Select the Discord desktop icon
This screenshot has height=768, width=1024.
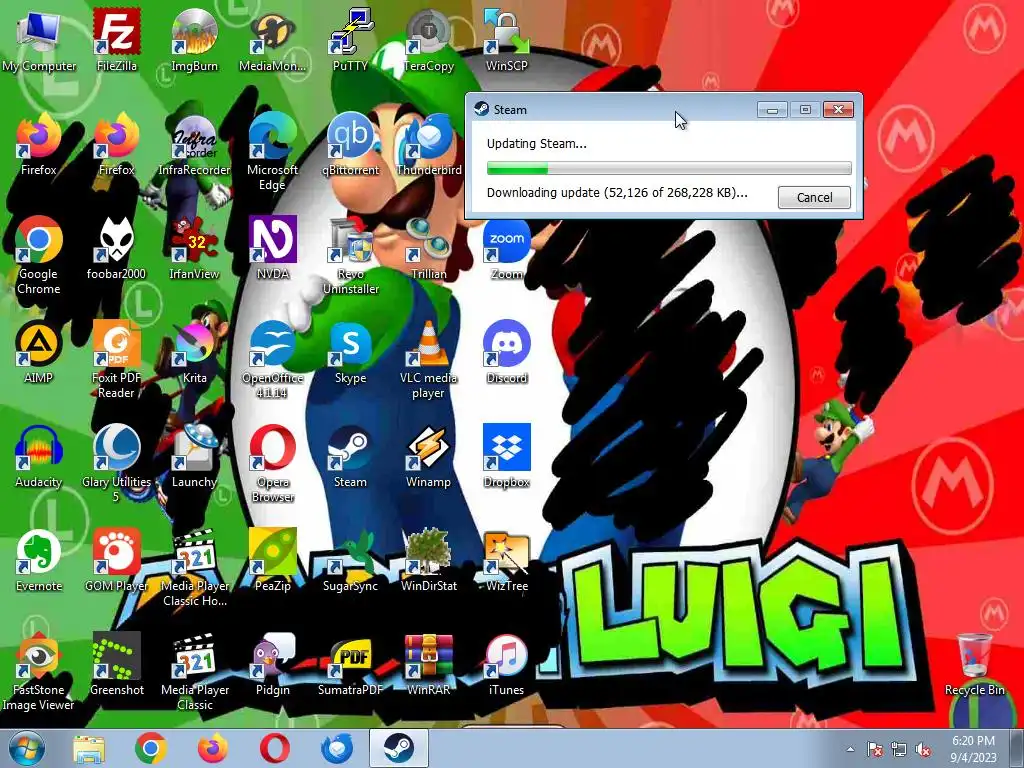point(506,351)
